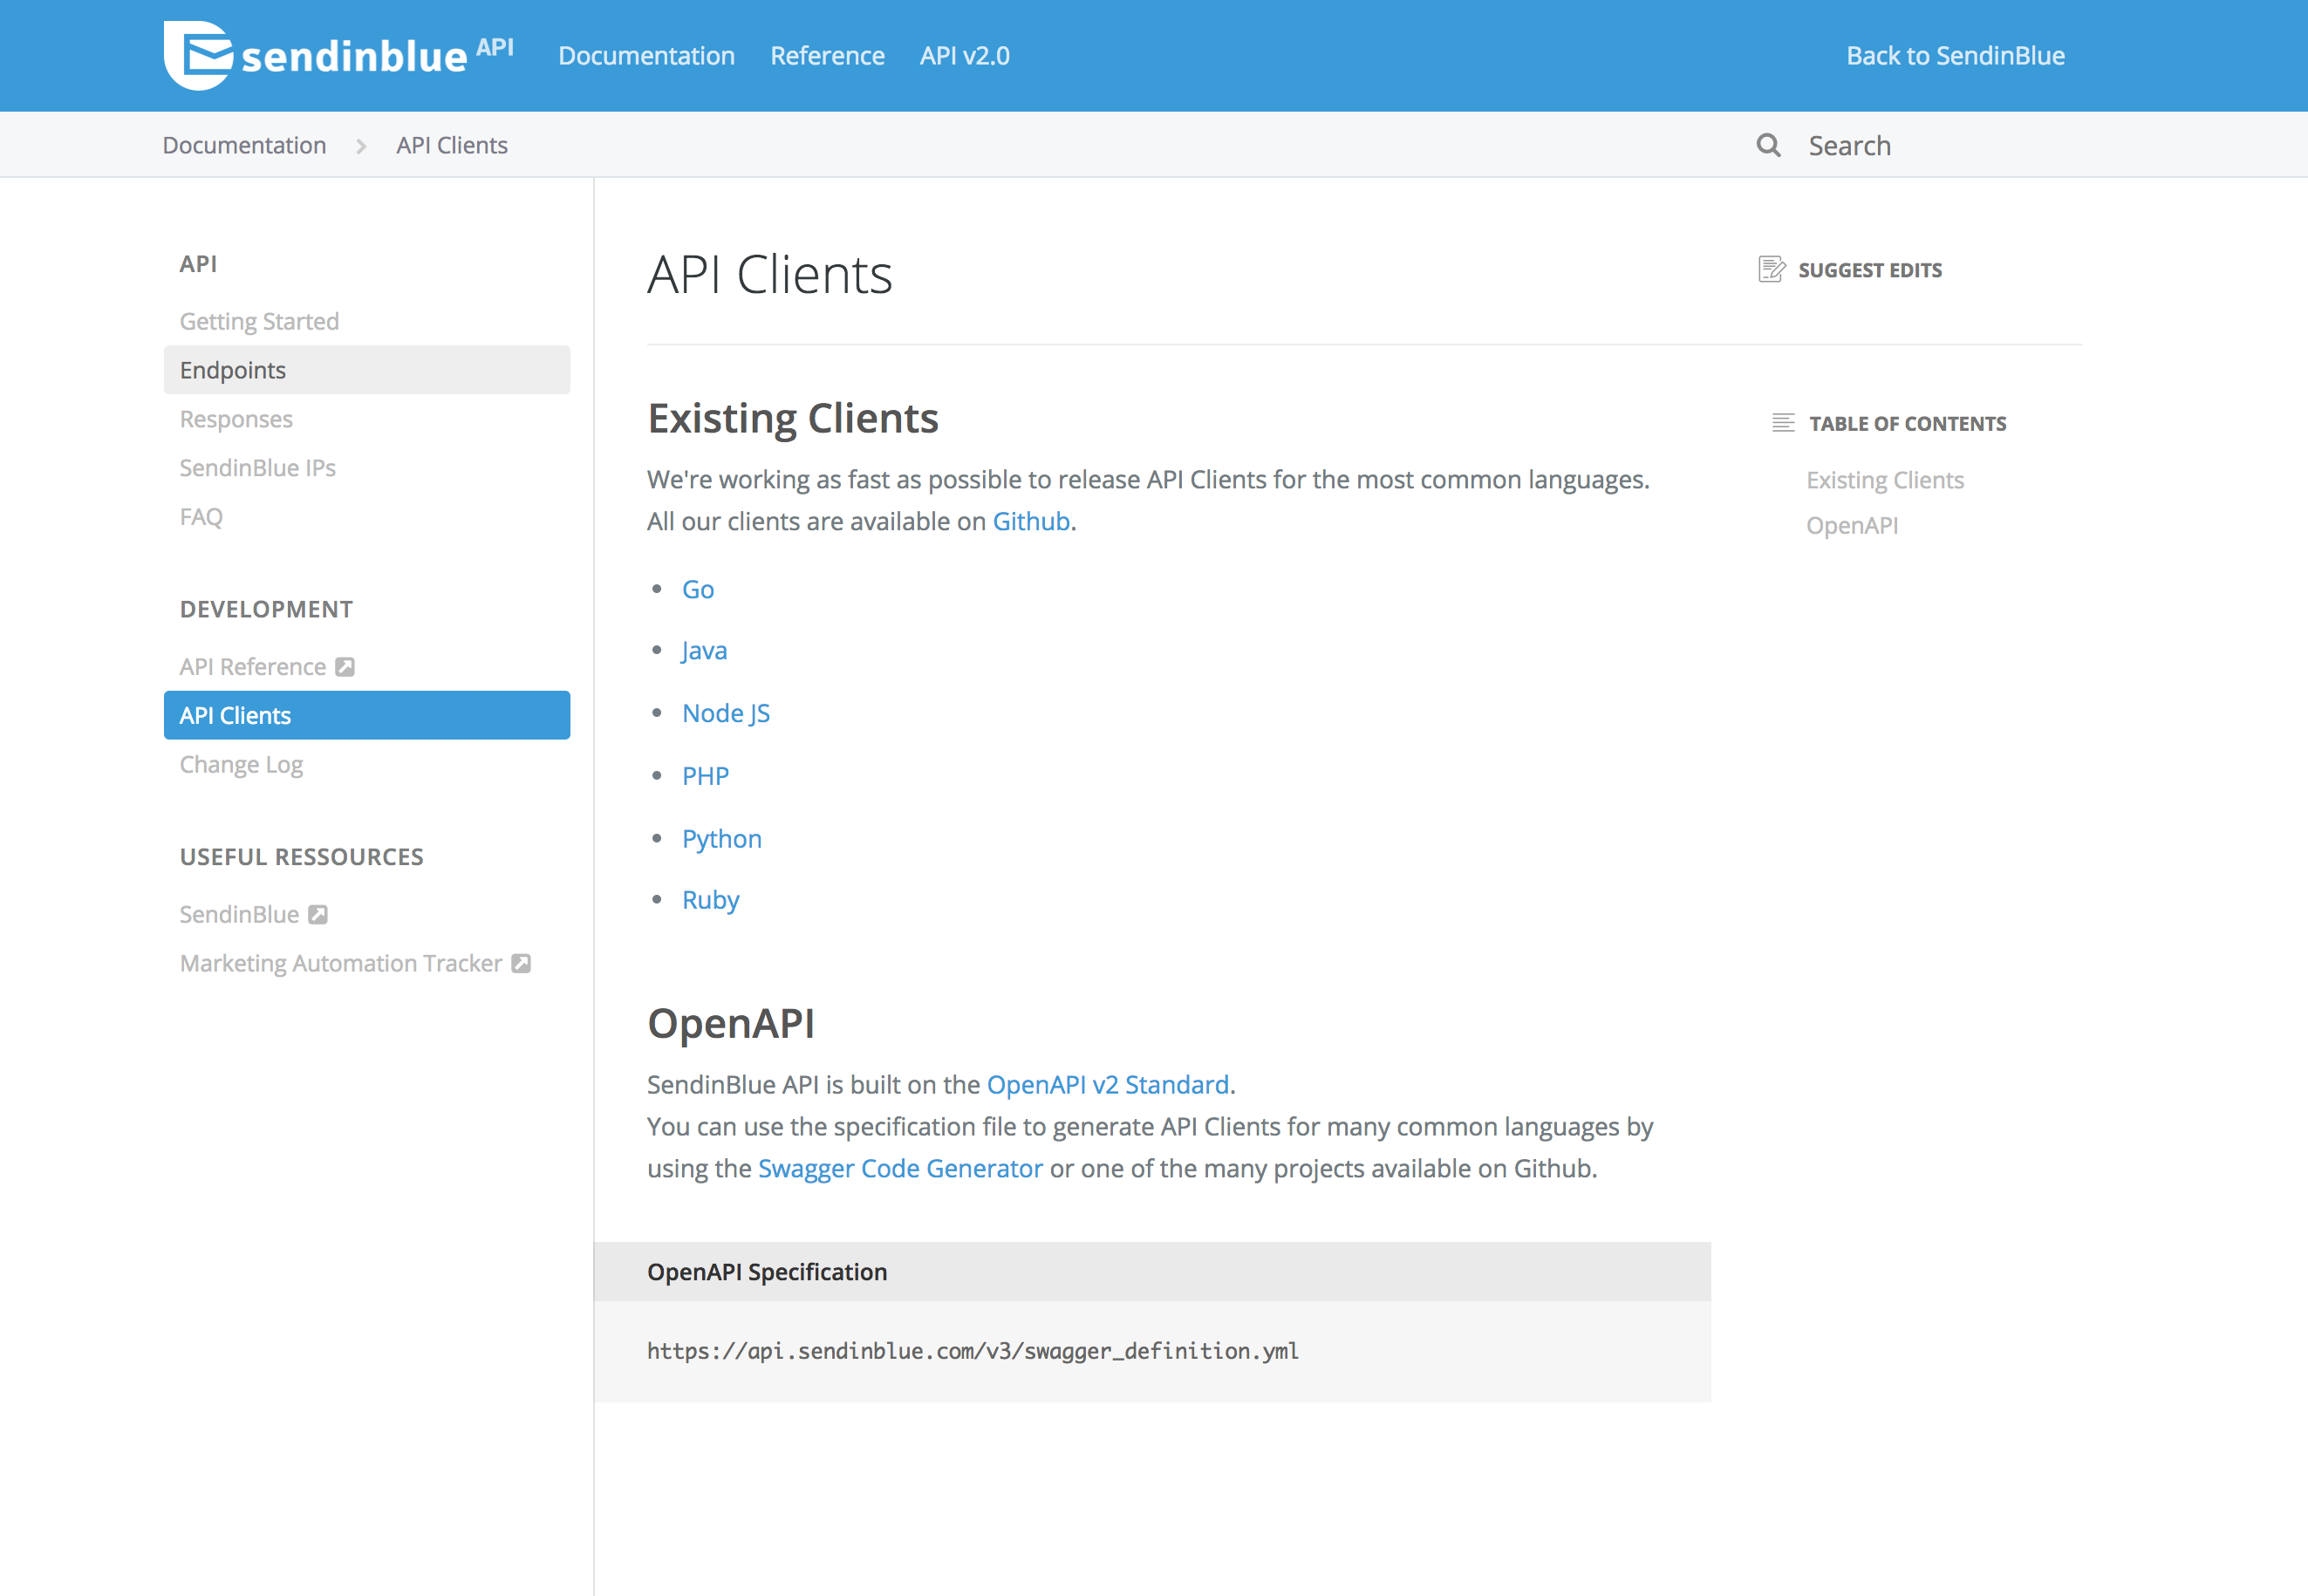Click Documentation in the breadcrumb
This screenshot has width=2308, height=1596.
point(244,145)
